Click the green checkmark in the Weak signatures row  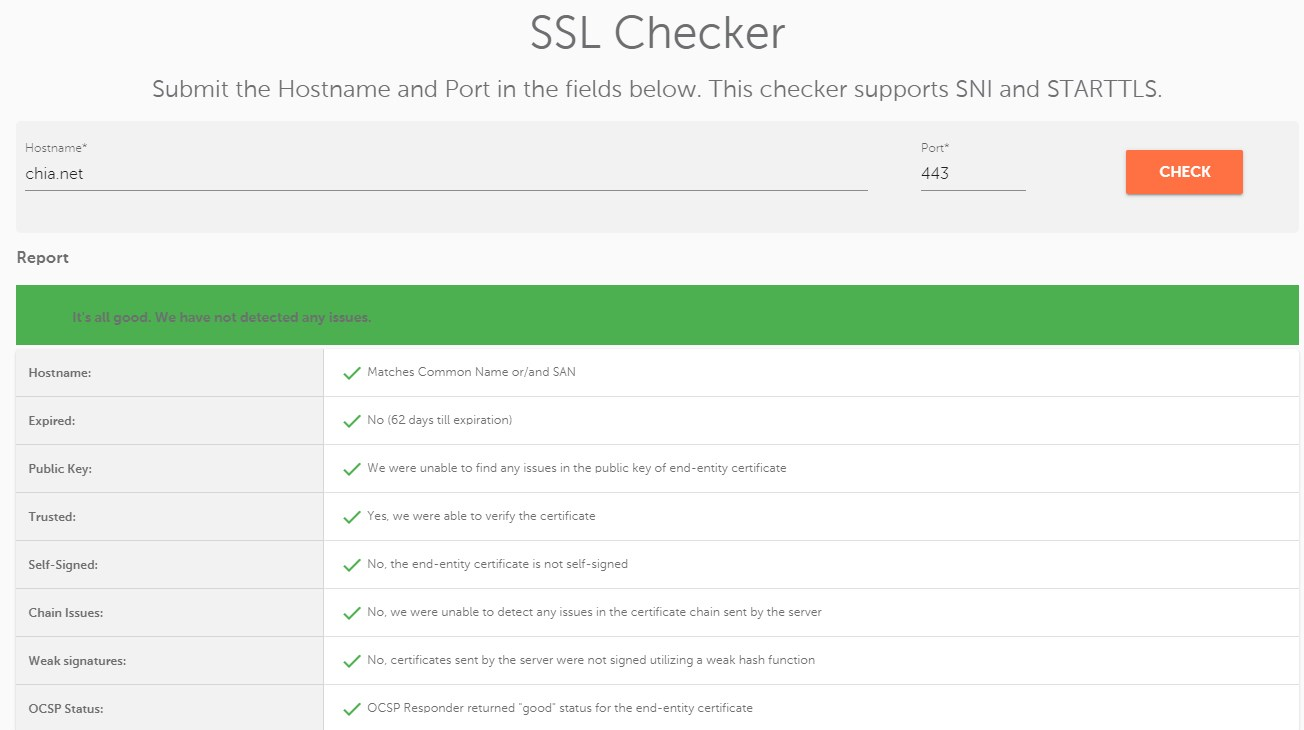[352, 661]
